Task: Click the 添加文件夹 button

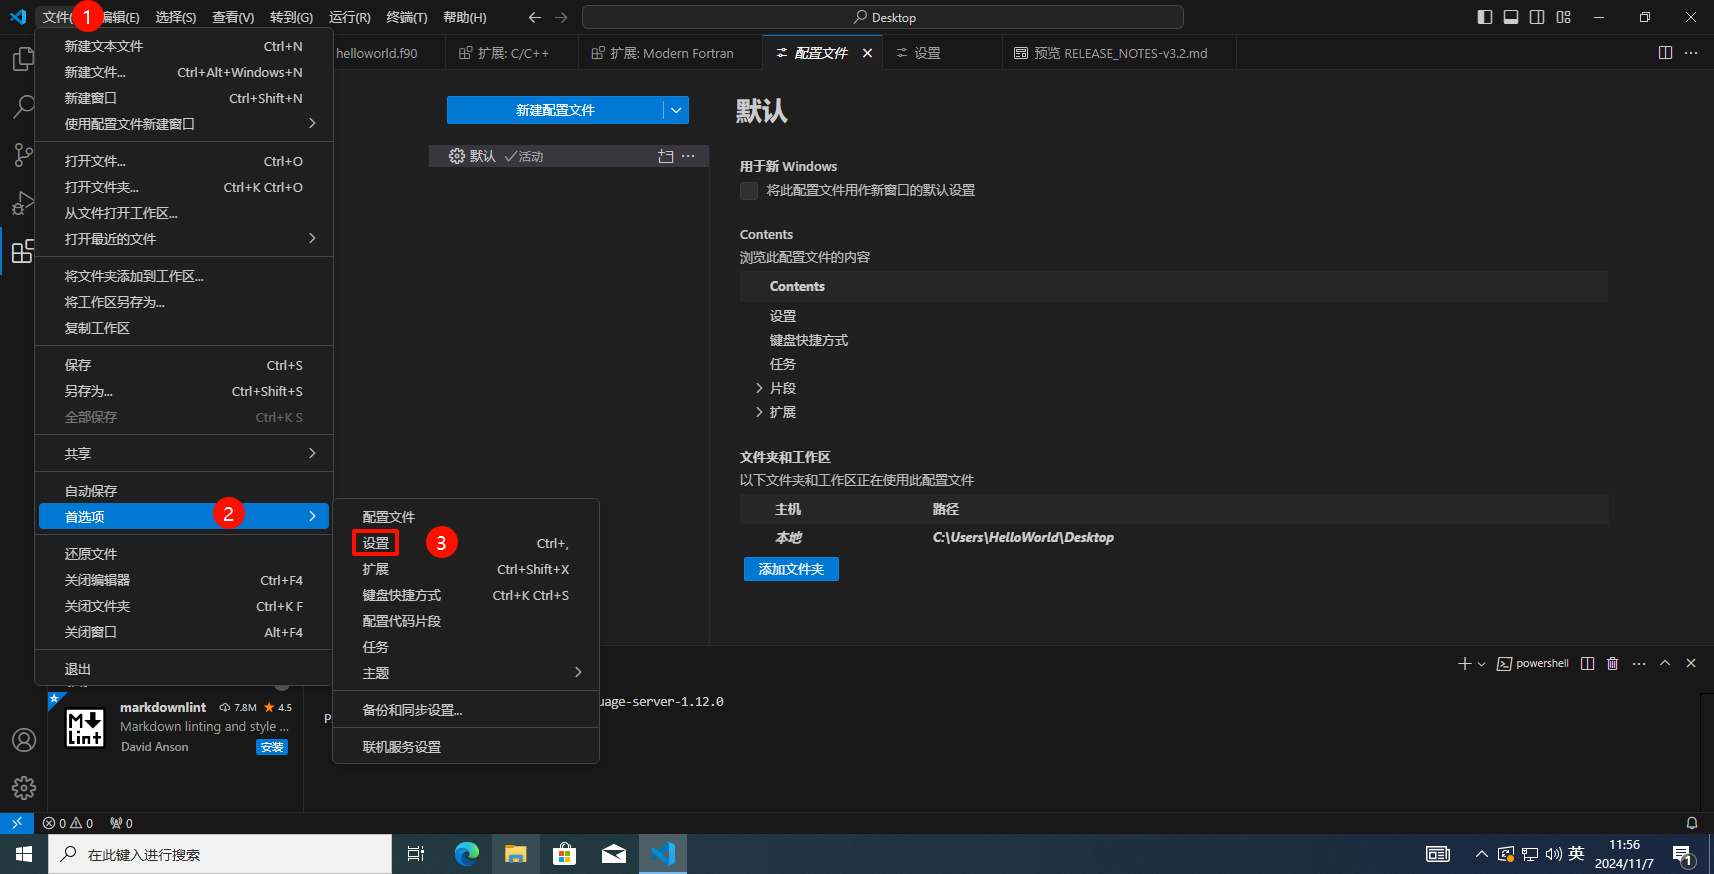Action: point(791,569)
